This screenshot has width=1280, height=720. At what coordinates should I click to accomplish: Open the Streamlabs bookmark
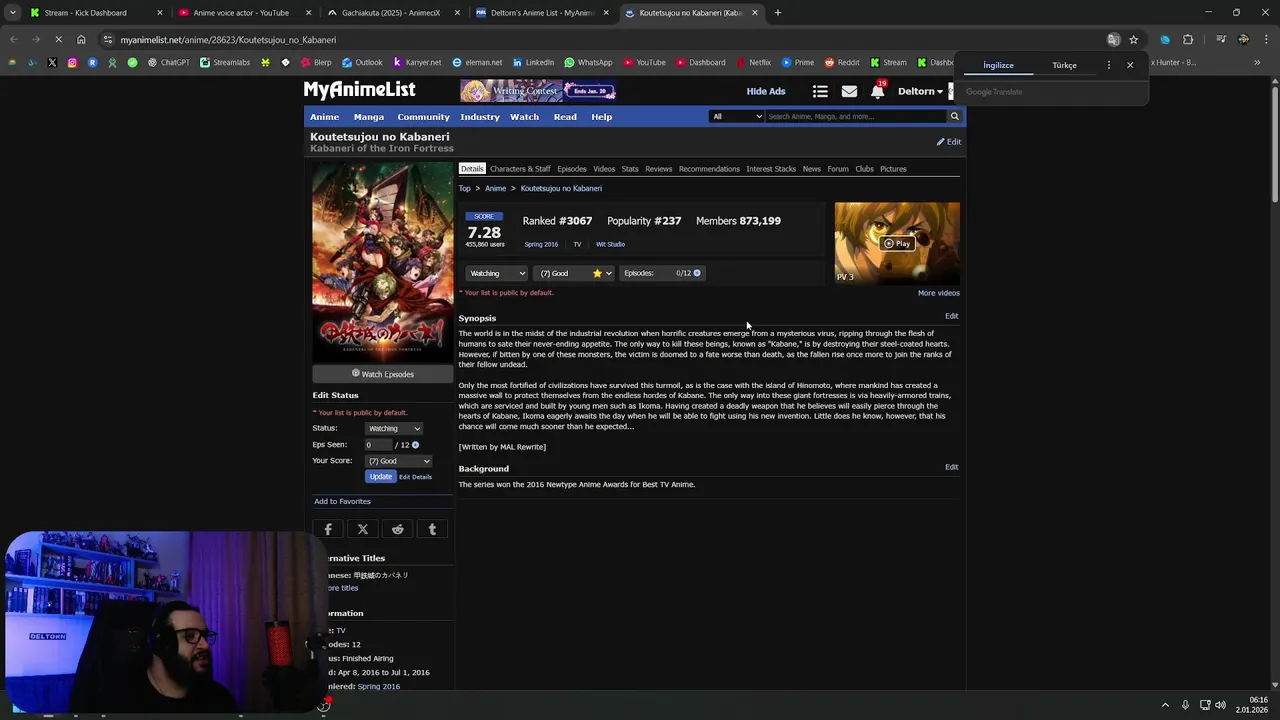pos(225,62)
